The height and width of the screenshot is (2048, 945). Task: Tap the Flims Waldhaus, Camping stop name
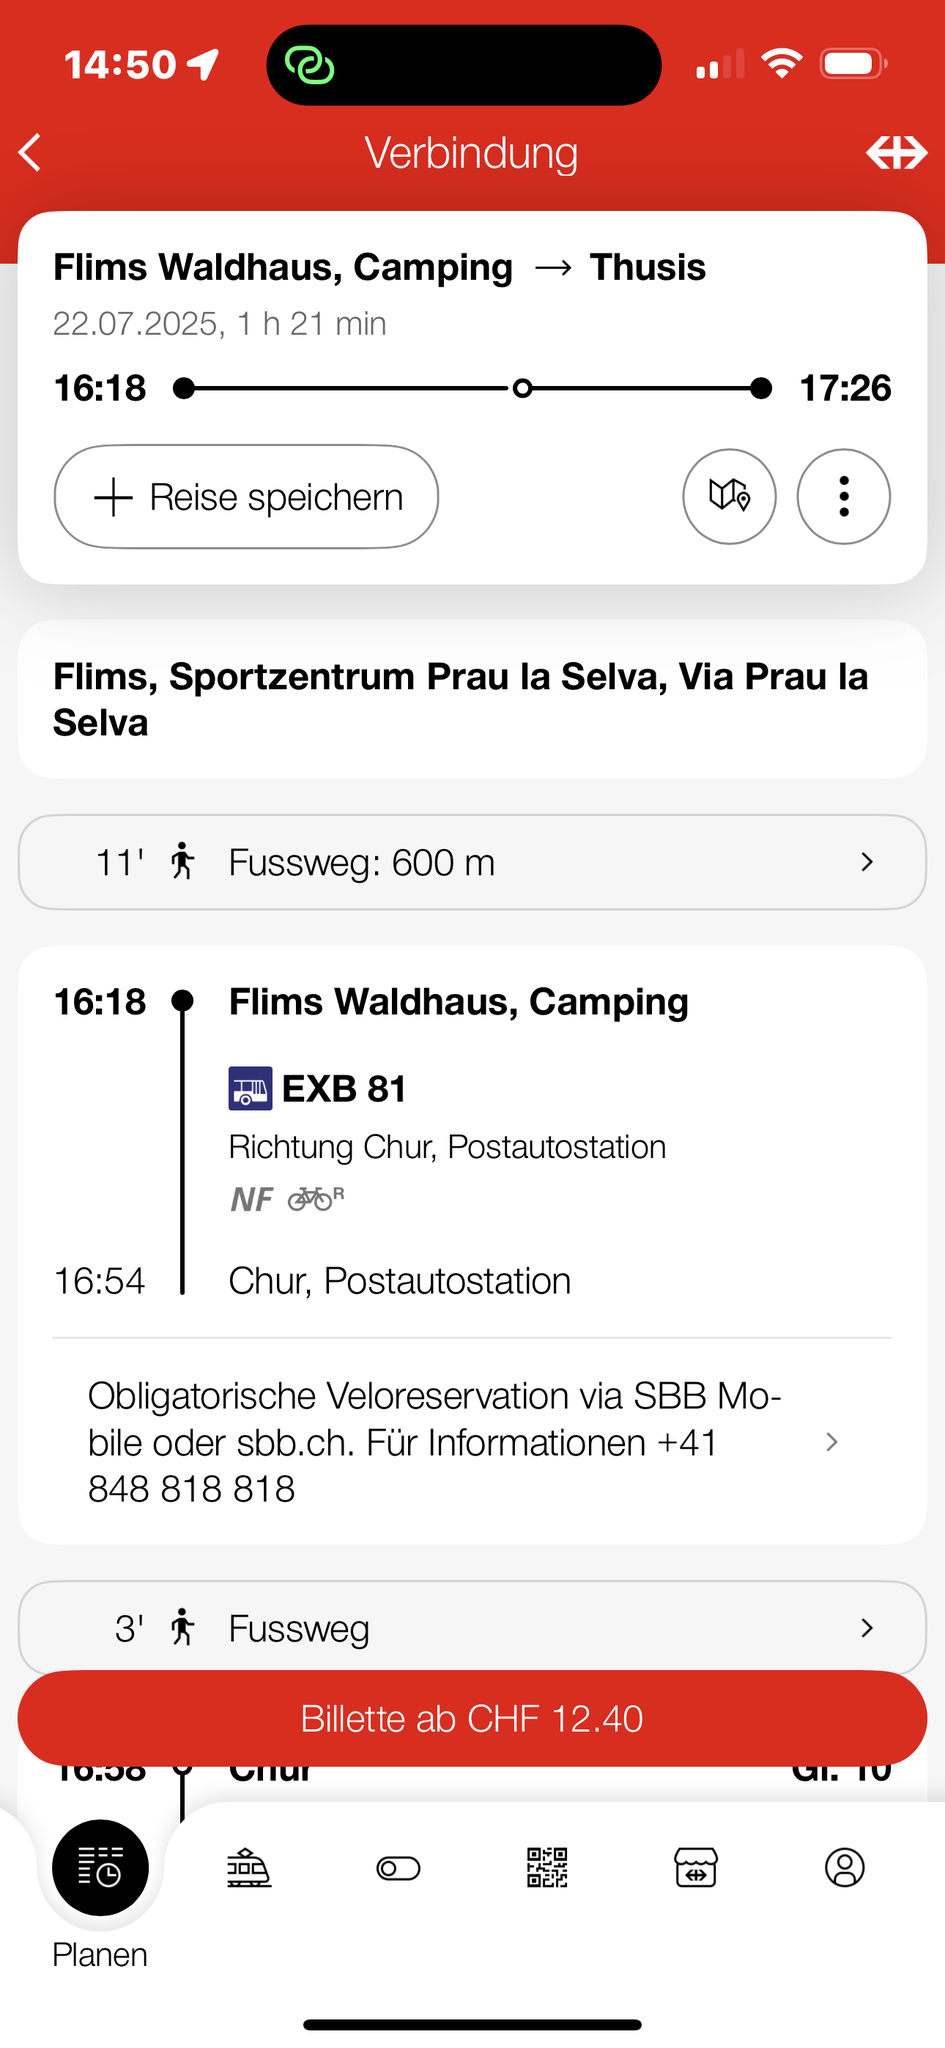[x=458, y=1002]
